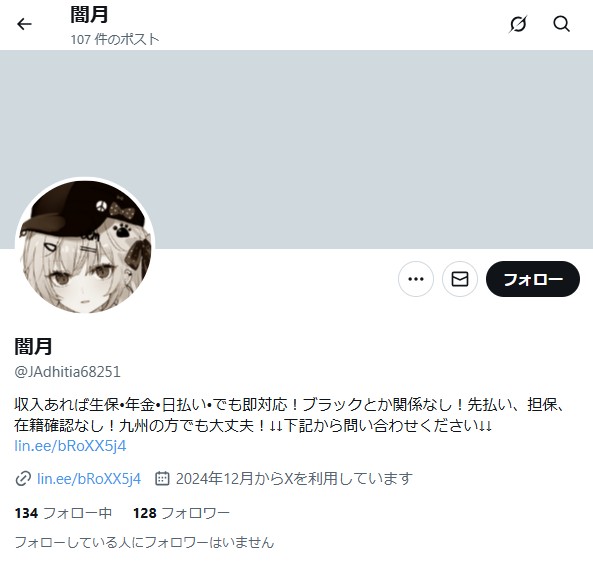The height and width of the screenshot is (578, 593).
Task: Go back using the left arrow
Action: click(24, 24)
